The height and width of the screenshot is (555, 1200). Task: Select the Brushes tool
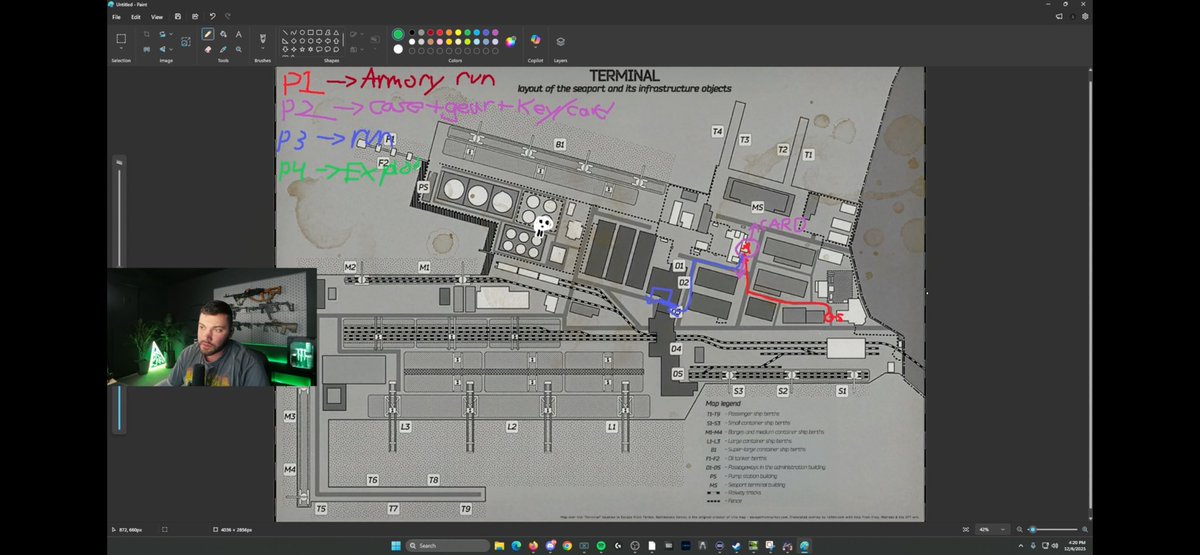pyautogui.click(x=262, y=38)
